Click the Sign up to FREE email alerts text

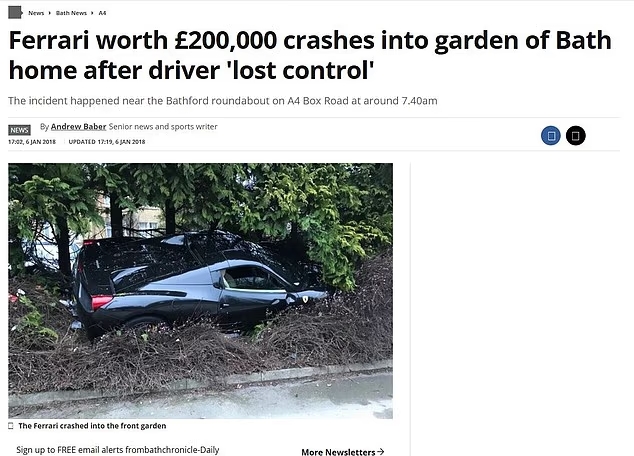coord(118,450)
